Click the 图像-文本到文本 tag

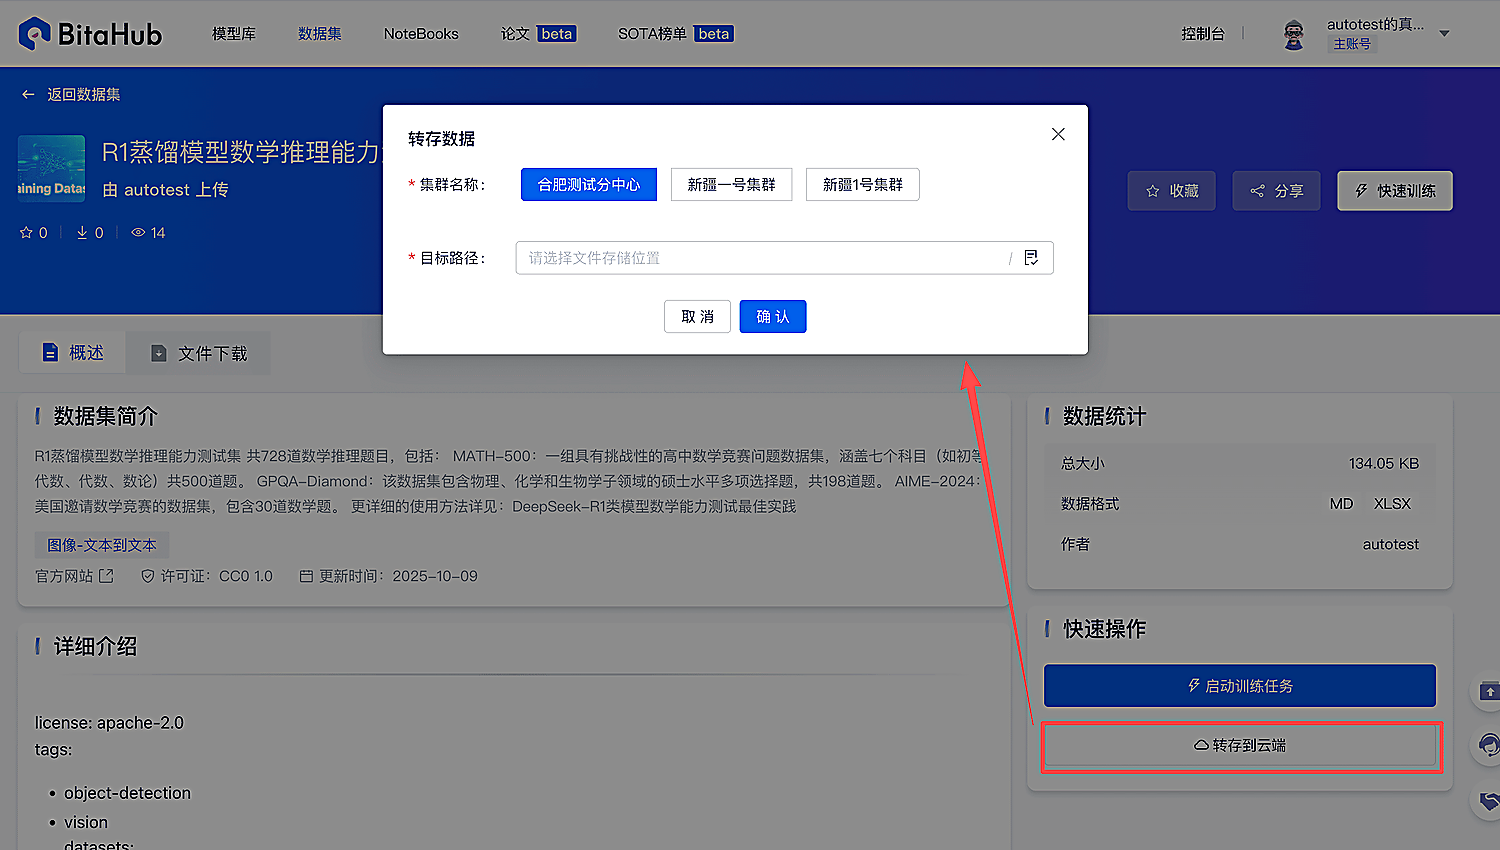point(102,545)
